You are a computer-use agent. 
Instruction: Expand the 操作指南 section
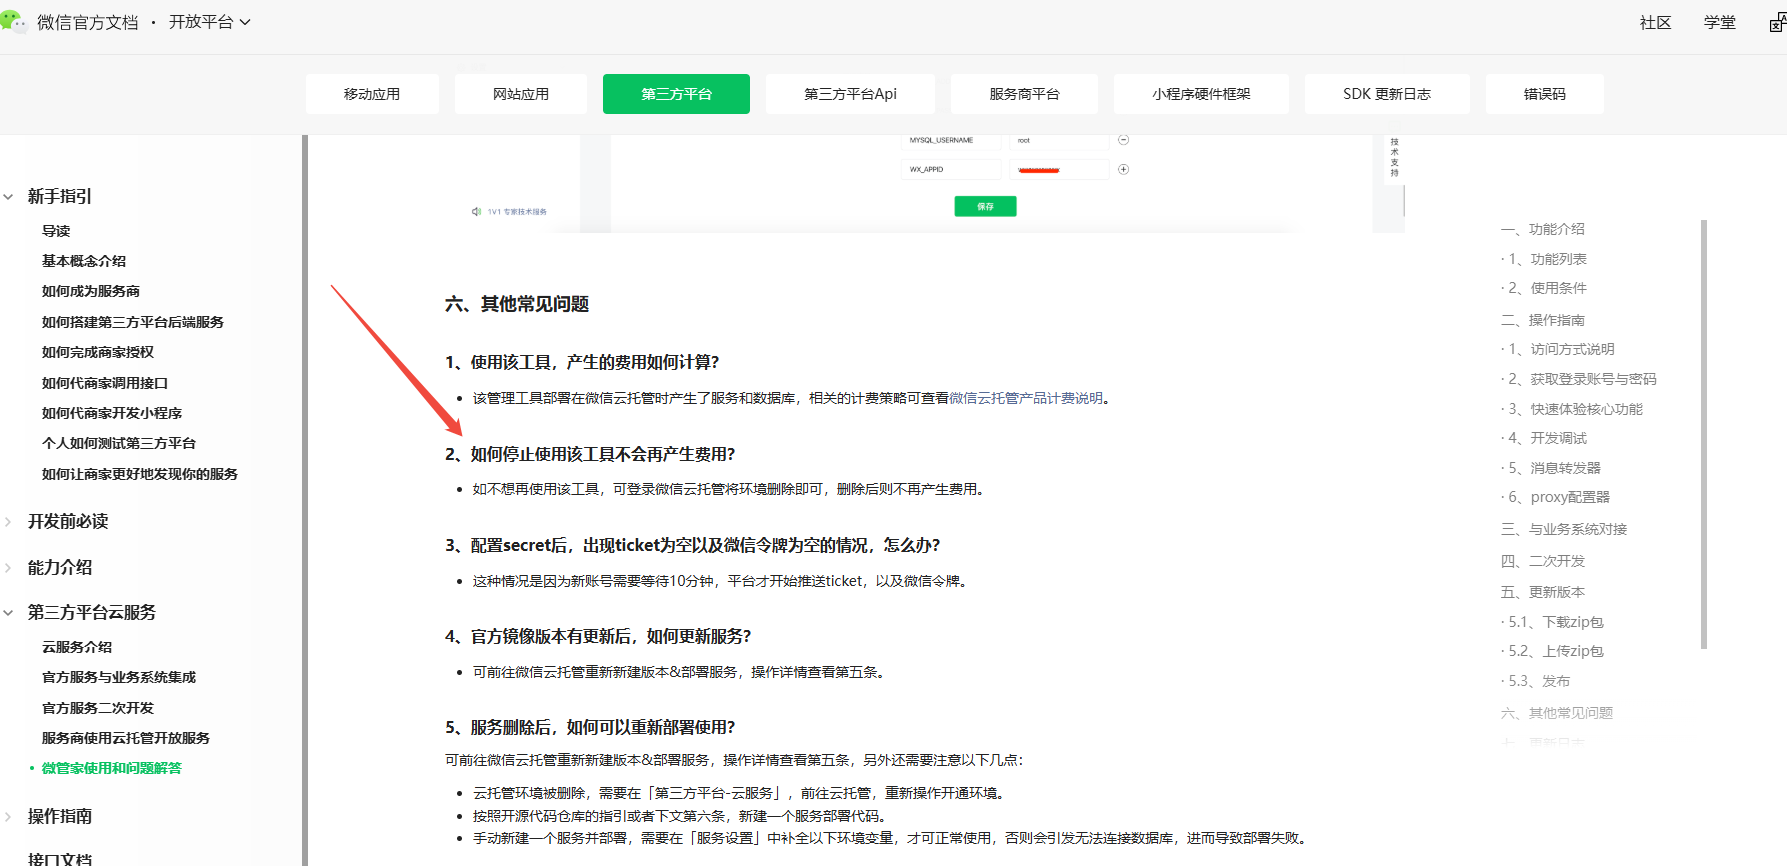click(8, 817)
